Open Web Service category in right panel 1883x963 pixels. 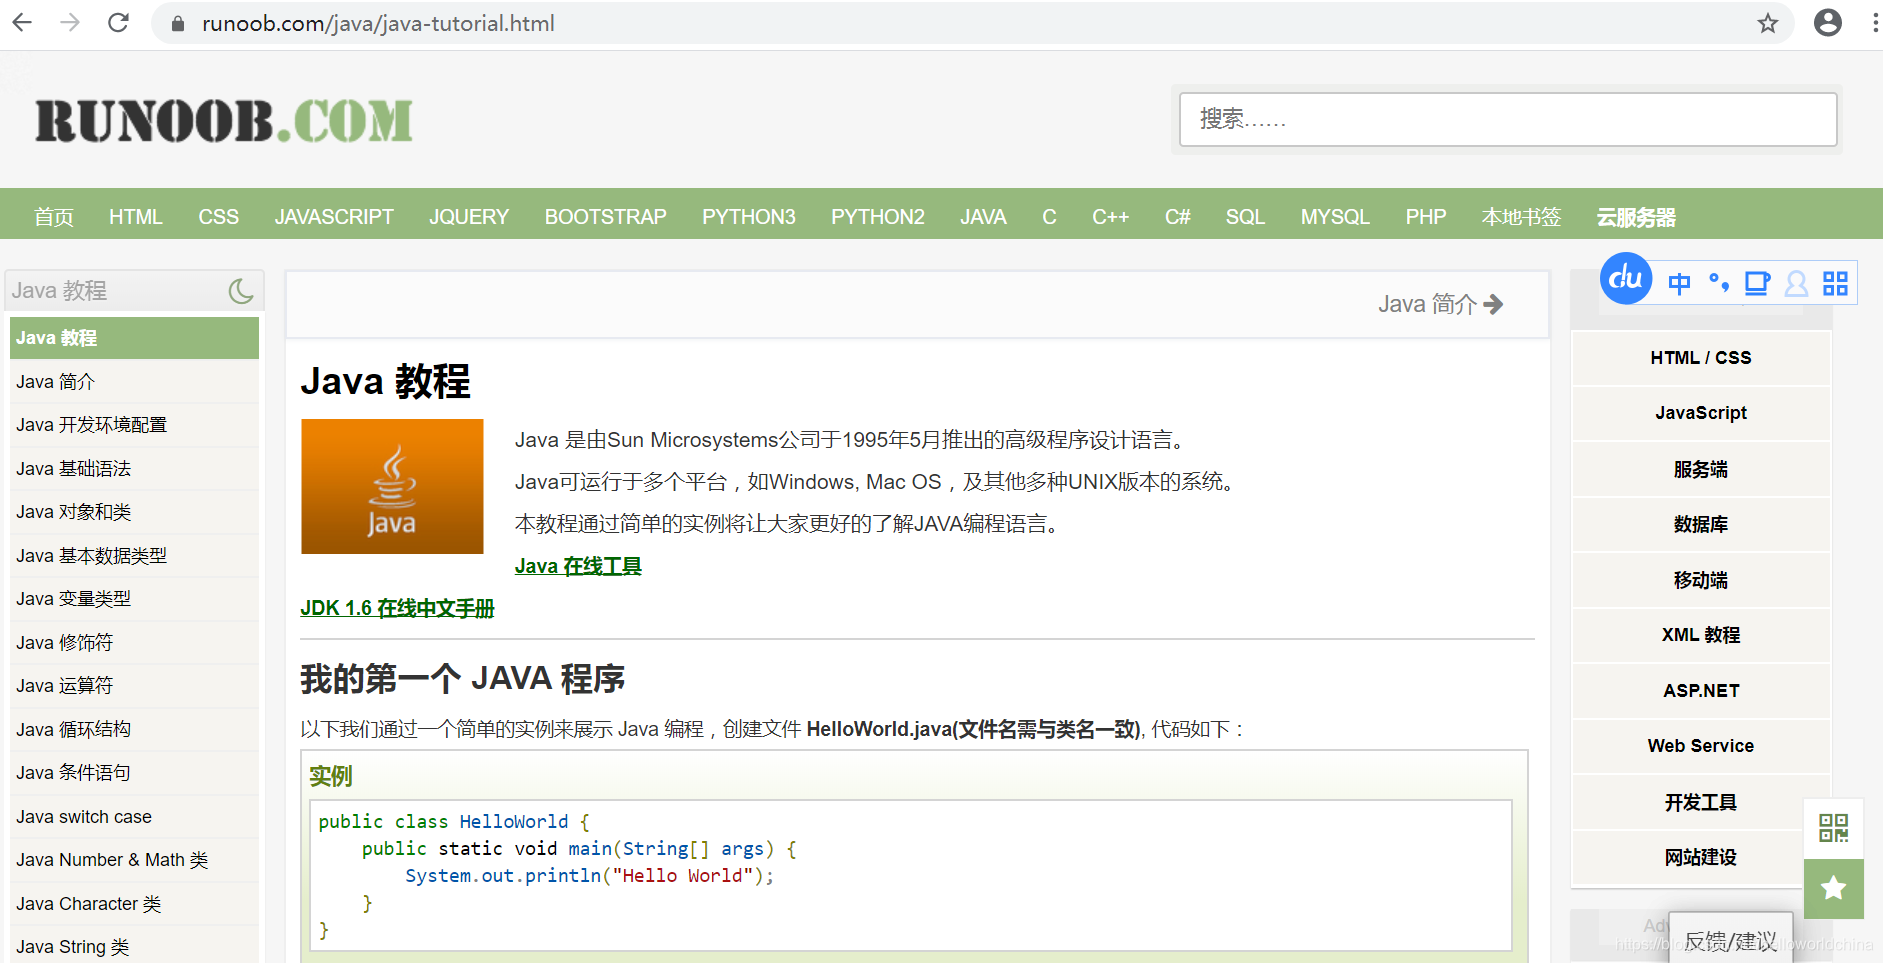[x=1701, y=746]
